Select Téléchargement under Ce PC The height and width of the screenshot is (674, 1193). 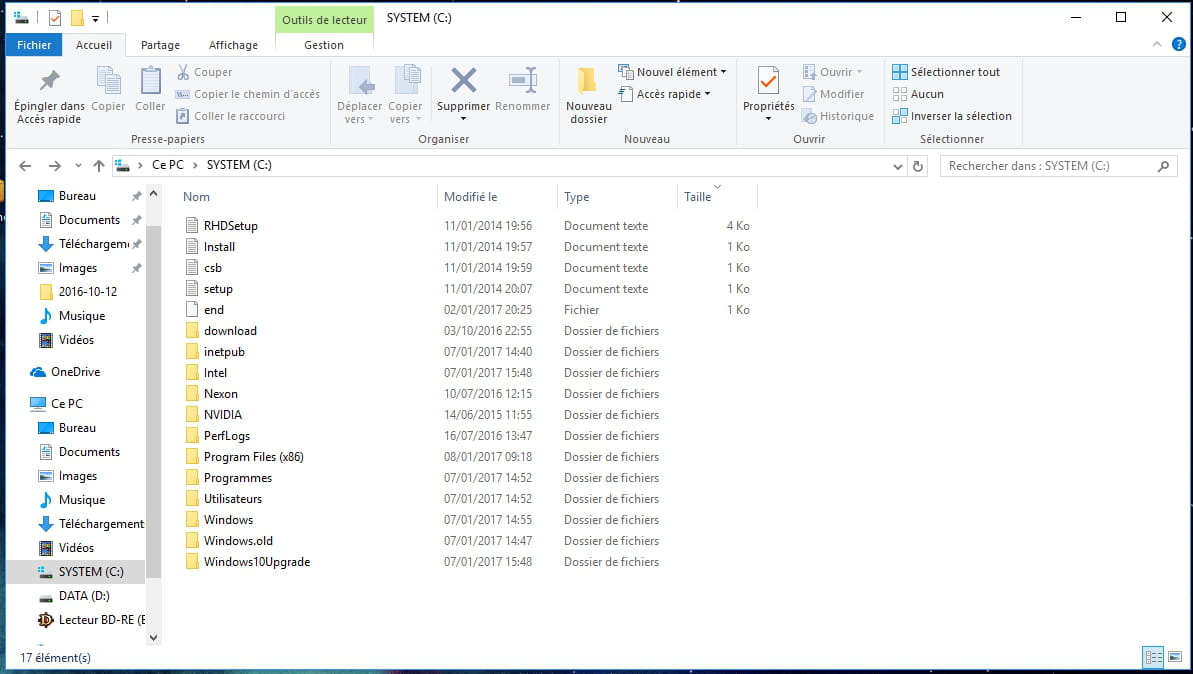91,524
